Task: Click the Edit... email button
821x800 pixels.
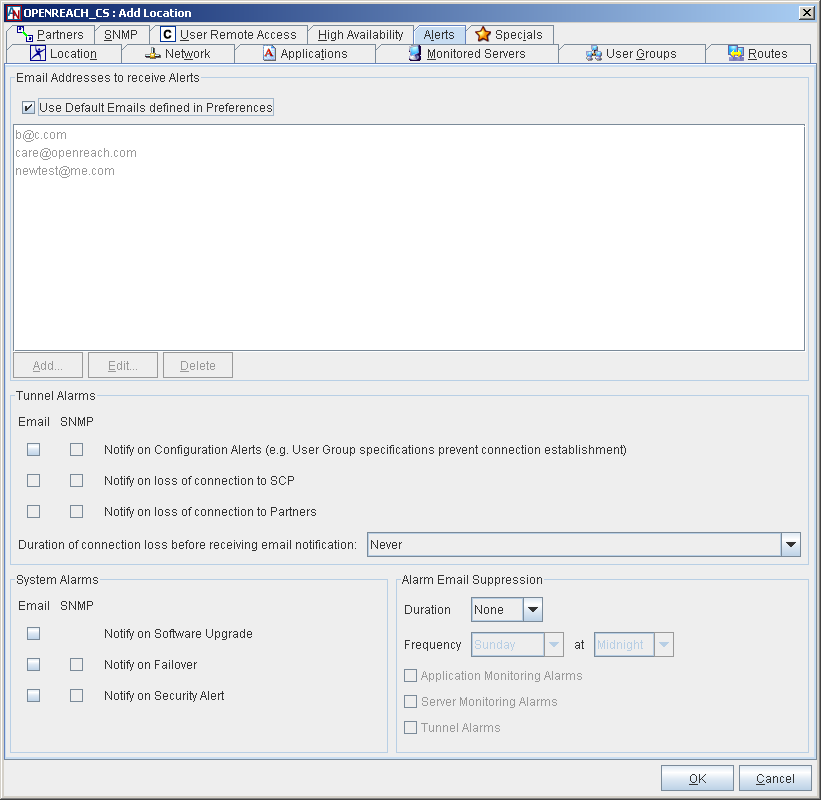Action: [x=123, y=365]
